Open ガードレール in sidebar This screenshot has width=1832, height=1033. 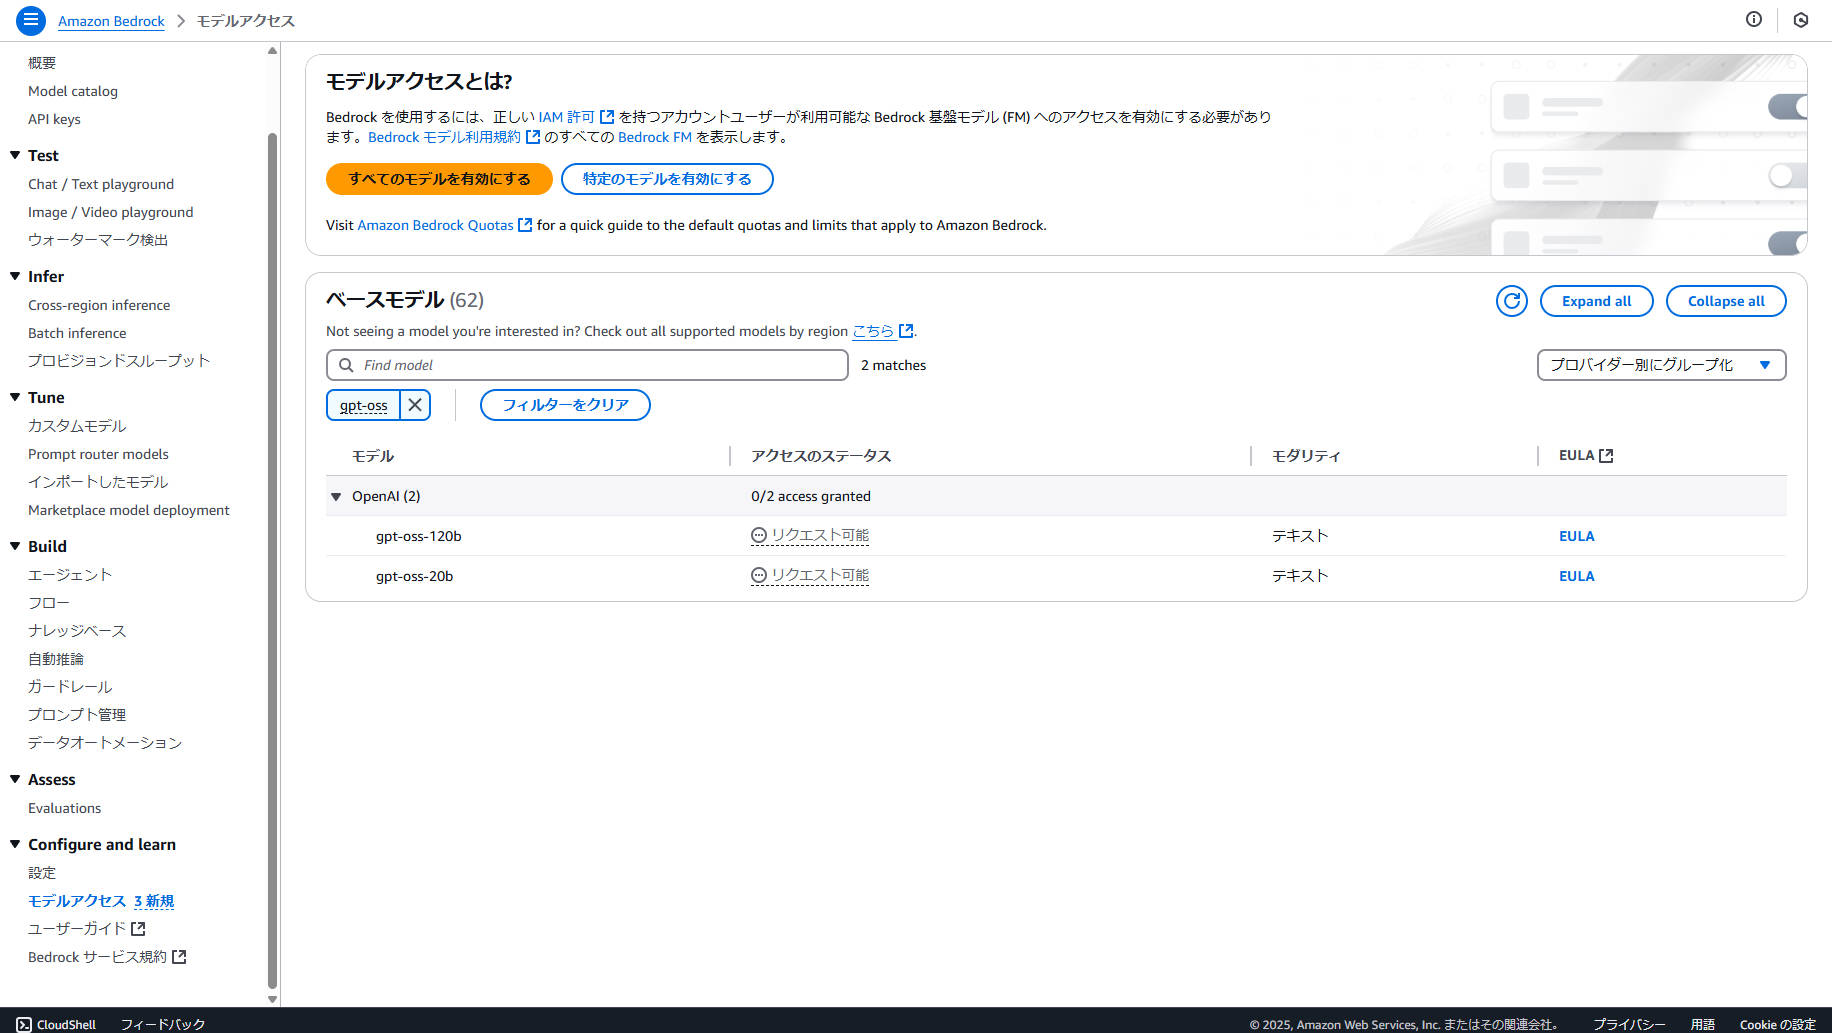[70, 687]
